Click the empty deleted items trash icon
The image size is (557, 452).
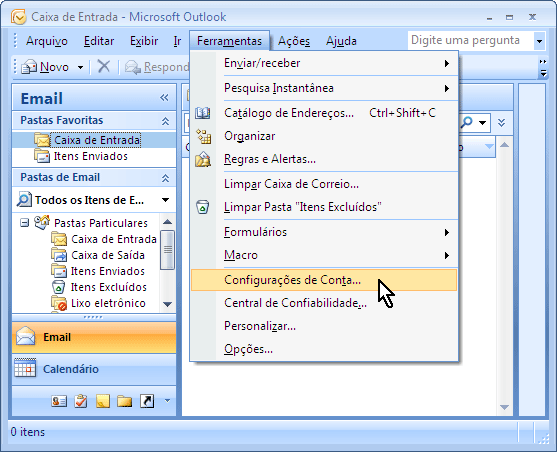pos(202,207)
